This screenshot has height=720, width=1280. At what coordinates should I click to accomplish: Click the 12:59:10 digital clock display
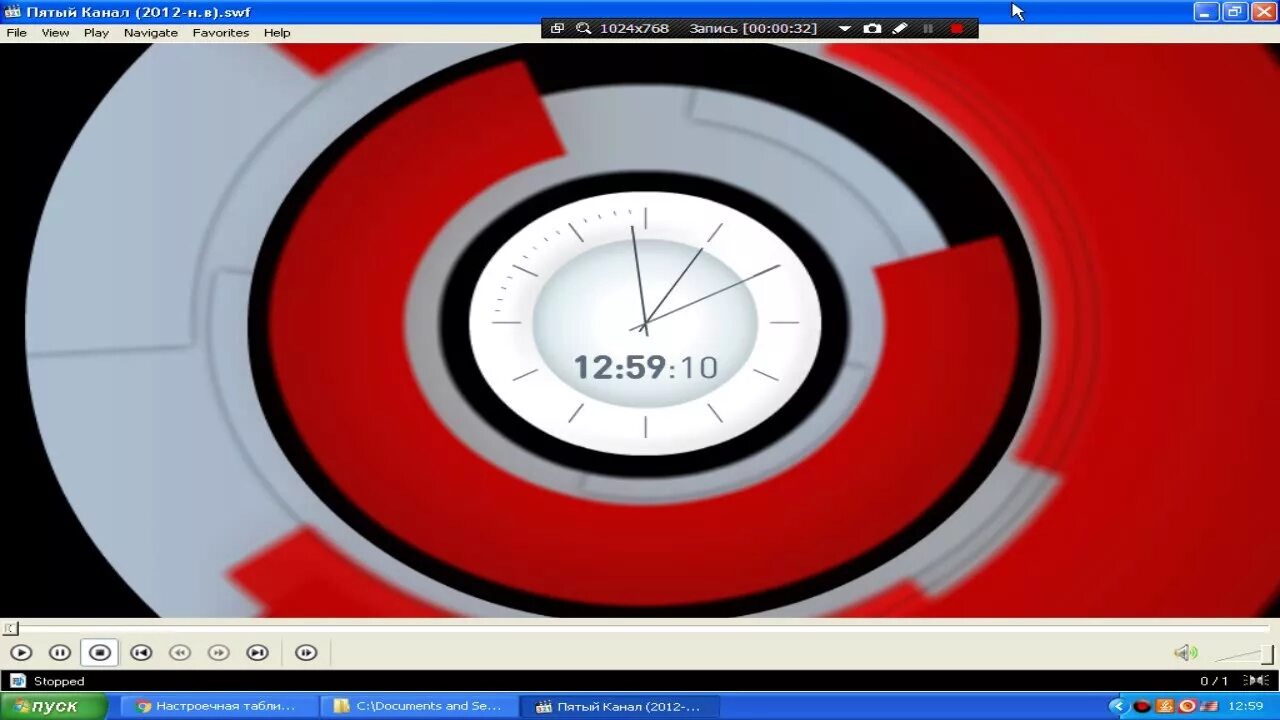pyautogui.click(x=645, y=367)
